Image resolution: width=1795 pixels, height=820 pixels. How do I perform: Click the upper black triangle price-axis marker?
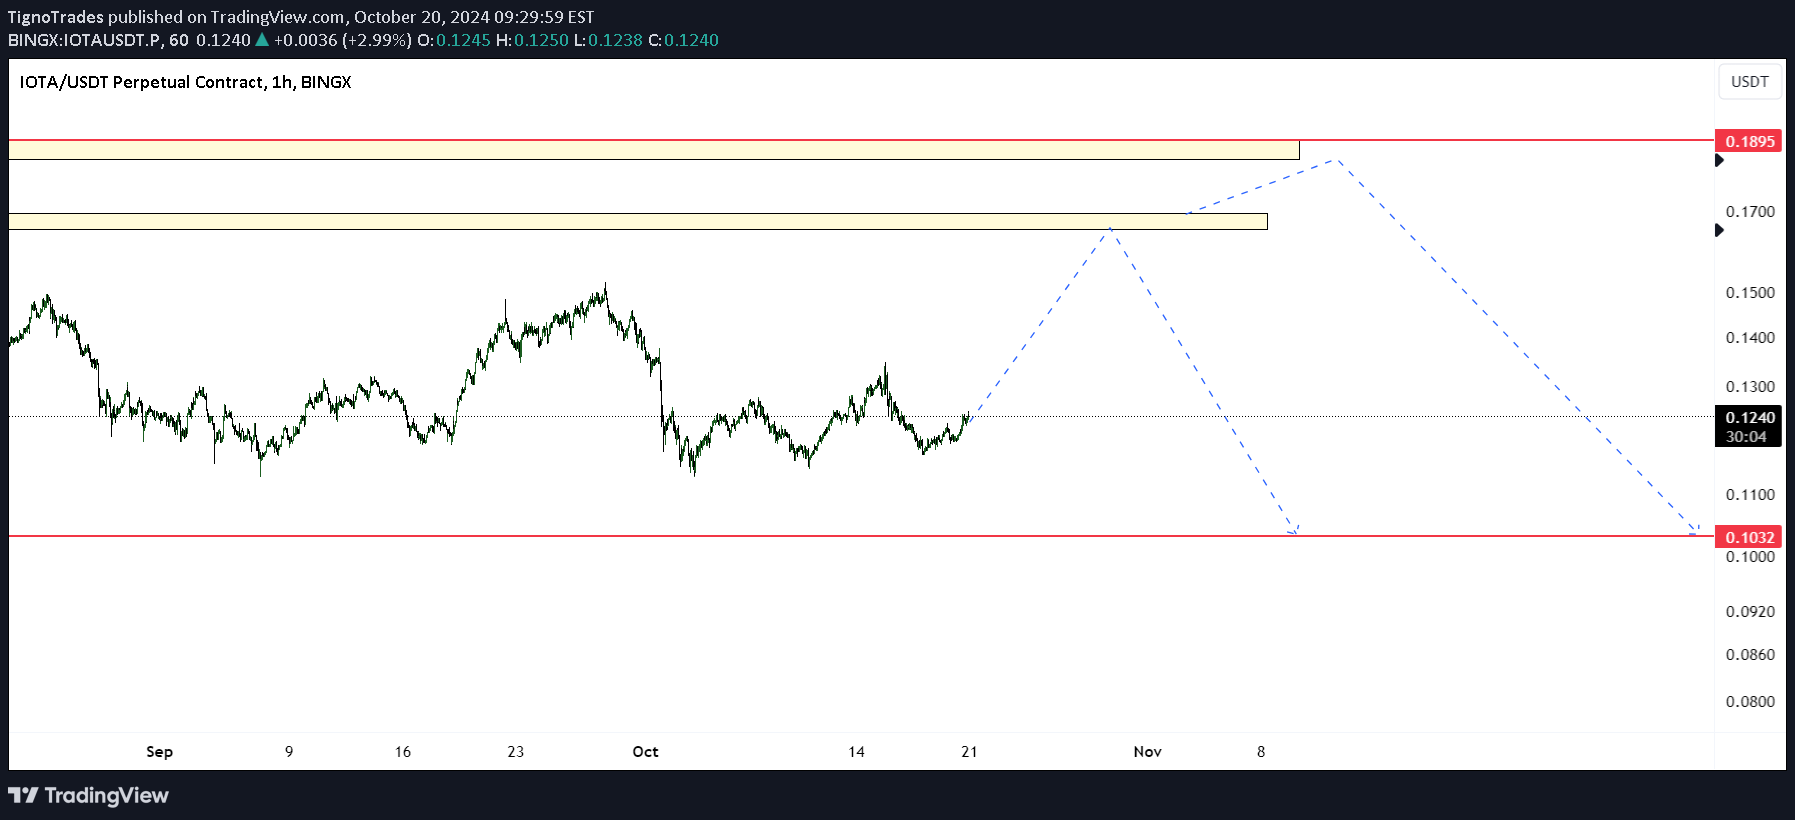pyautogui.click(x=1719, y=160)
